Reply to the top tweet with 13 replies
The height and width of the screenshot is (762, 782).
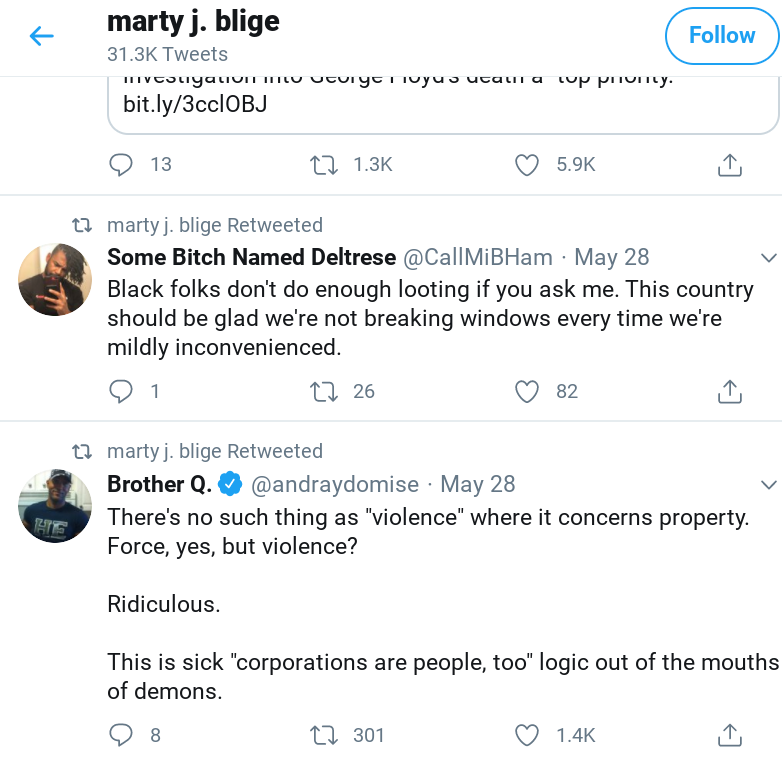point(120,164)
